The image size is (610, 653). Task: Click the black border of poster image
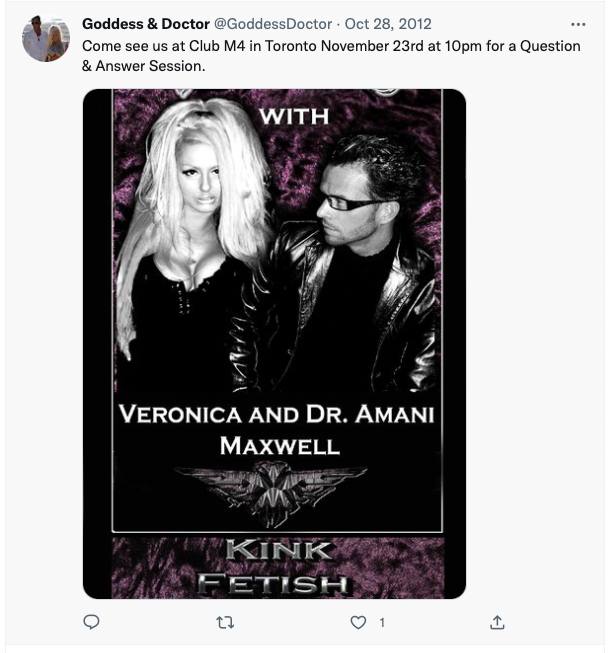pos(97,344)
